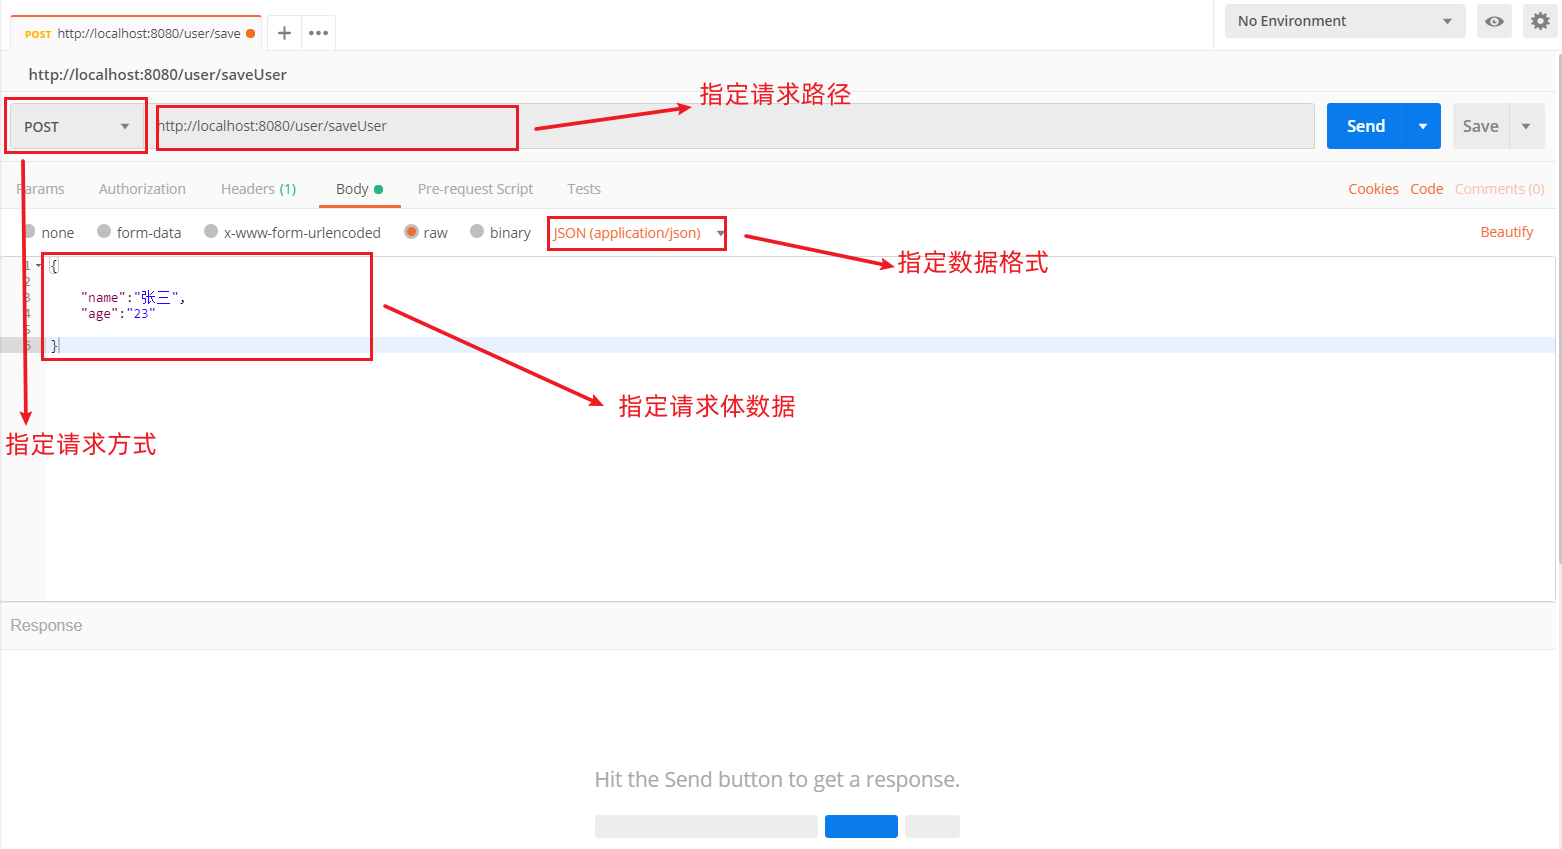This screenshot has width=1562, height=849.
Task: Open the Cookies link
Action: [x=1373, y=189]
